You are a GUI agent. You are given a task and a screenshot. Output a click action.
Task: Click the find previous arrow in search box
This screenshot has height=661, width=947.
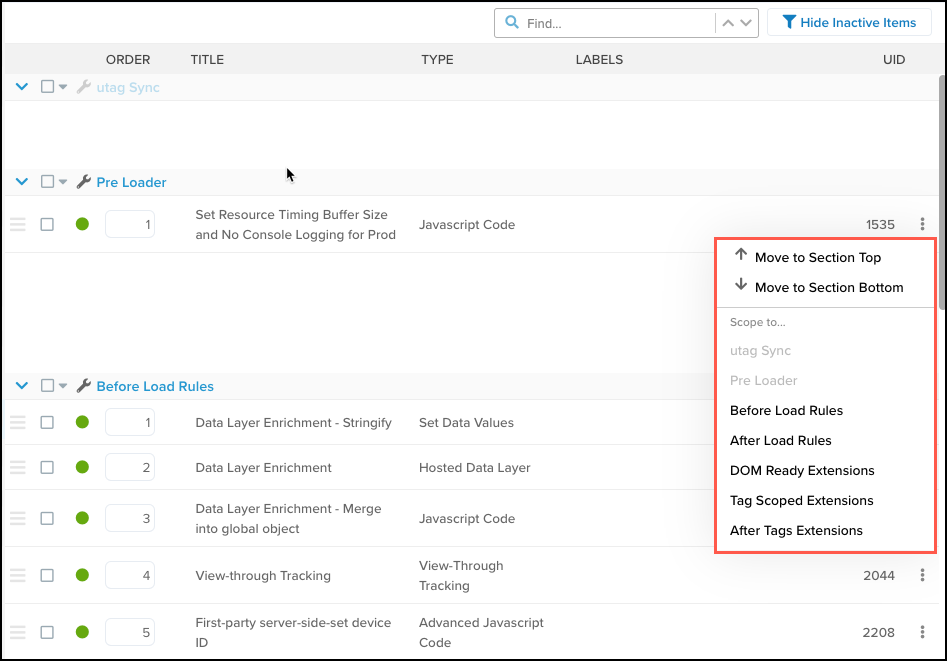tap(728, 23)
